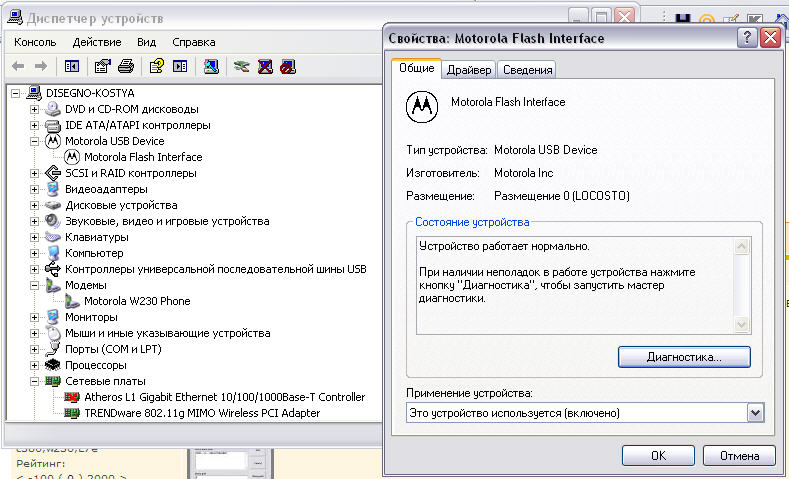Select the Мониторы tree label
Screen dimensions: 789x479
tap(91, 317)
